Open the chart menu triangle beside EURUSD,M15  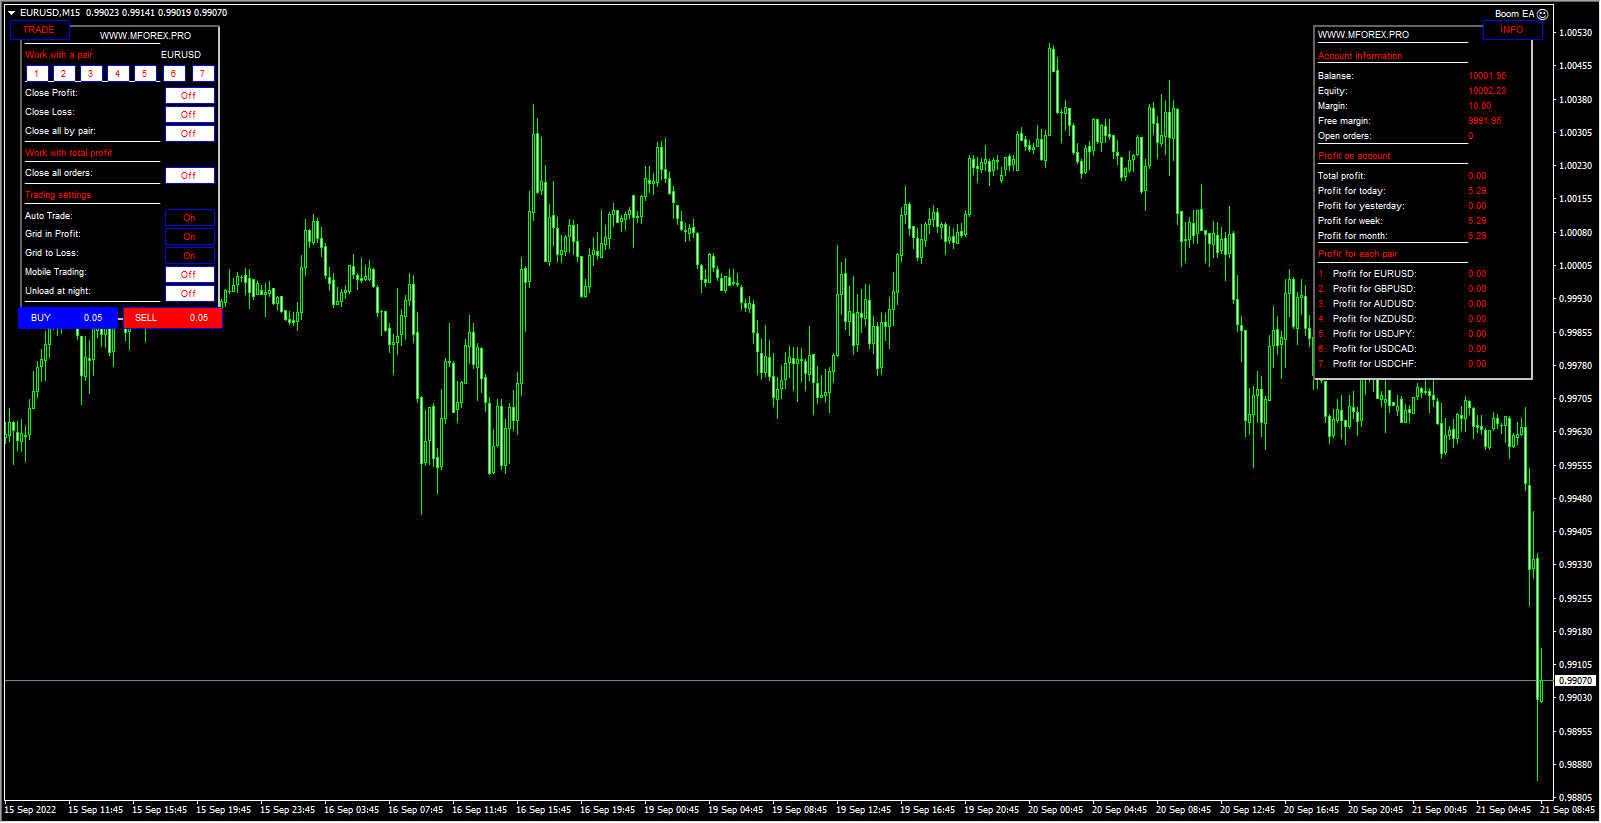[x=11, y=13]
